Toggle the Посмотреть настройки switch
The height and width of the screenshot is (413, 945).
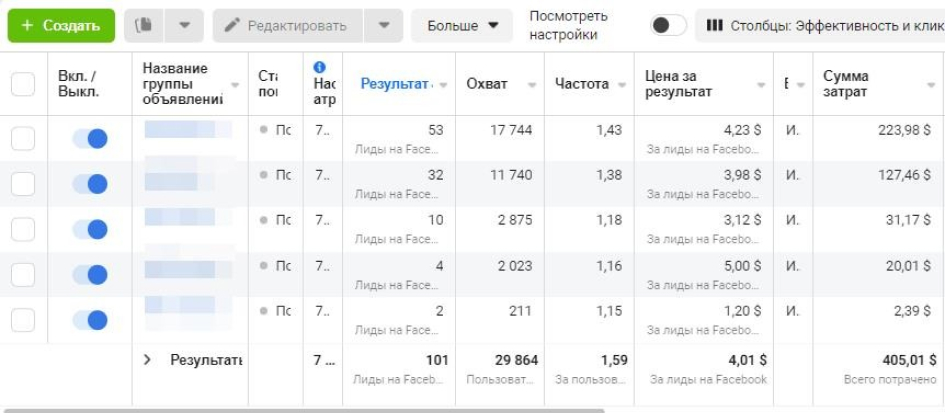(x=667, y=26)
